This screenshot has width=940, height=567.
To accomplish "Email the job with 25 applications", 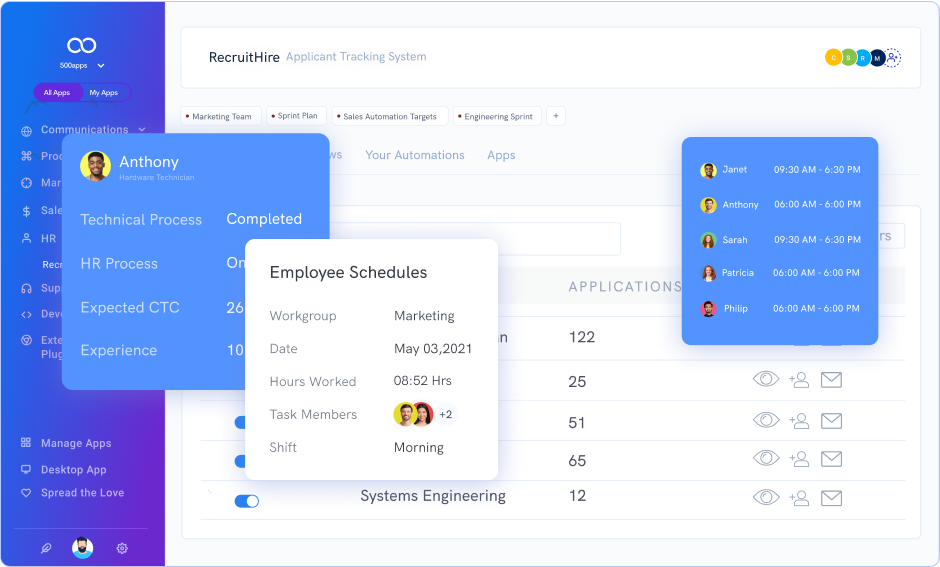I will 831,380.
